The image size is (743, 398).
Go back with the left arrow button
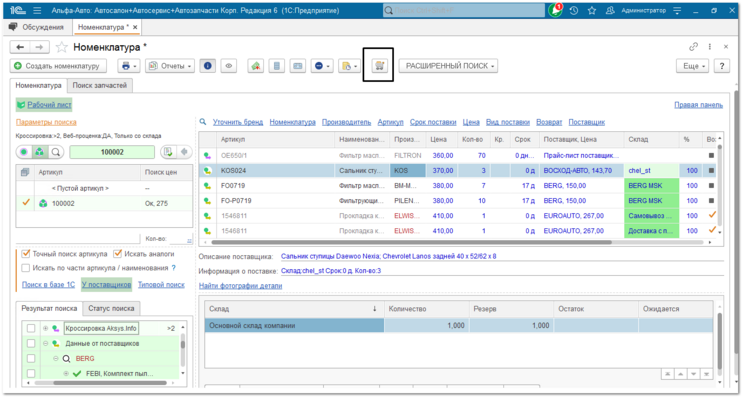20,47
